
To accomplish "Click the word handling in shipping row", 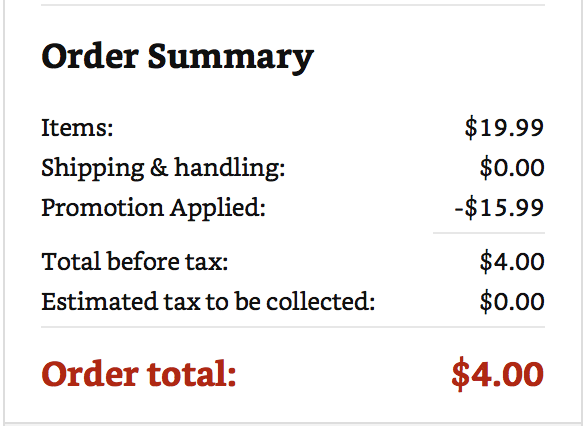I will pos(230,167).
